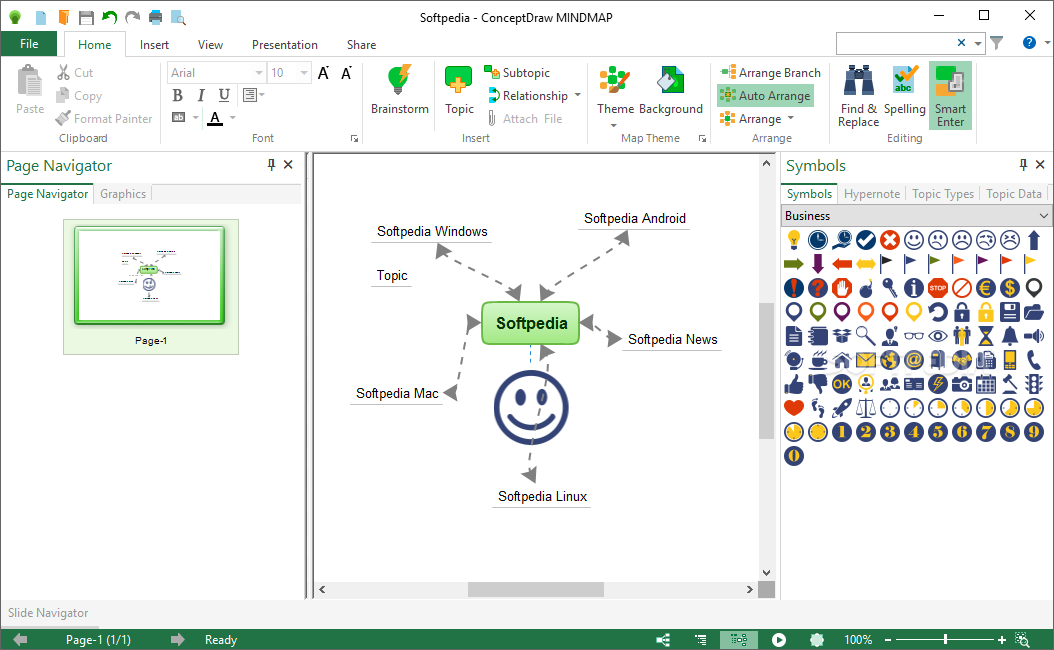Switch to the Topic Types tab

(942, 194)
